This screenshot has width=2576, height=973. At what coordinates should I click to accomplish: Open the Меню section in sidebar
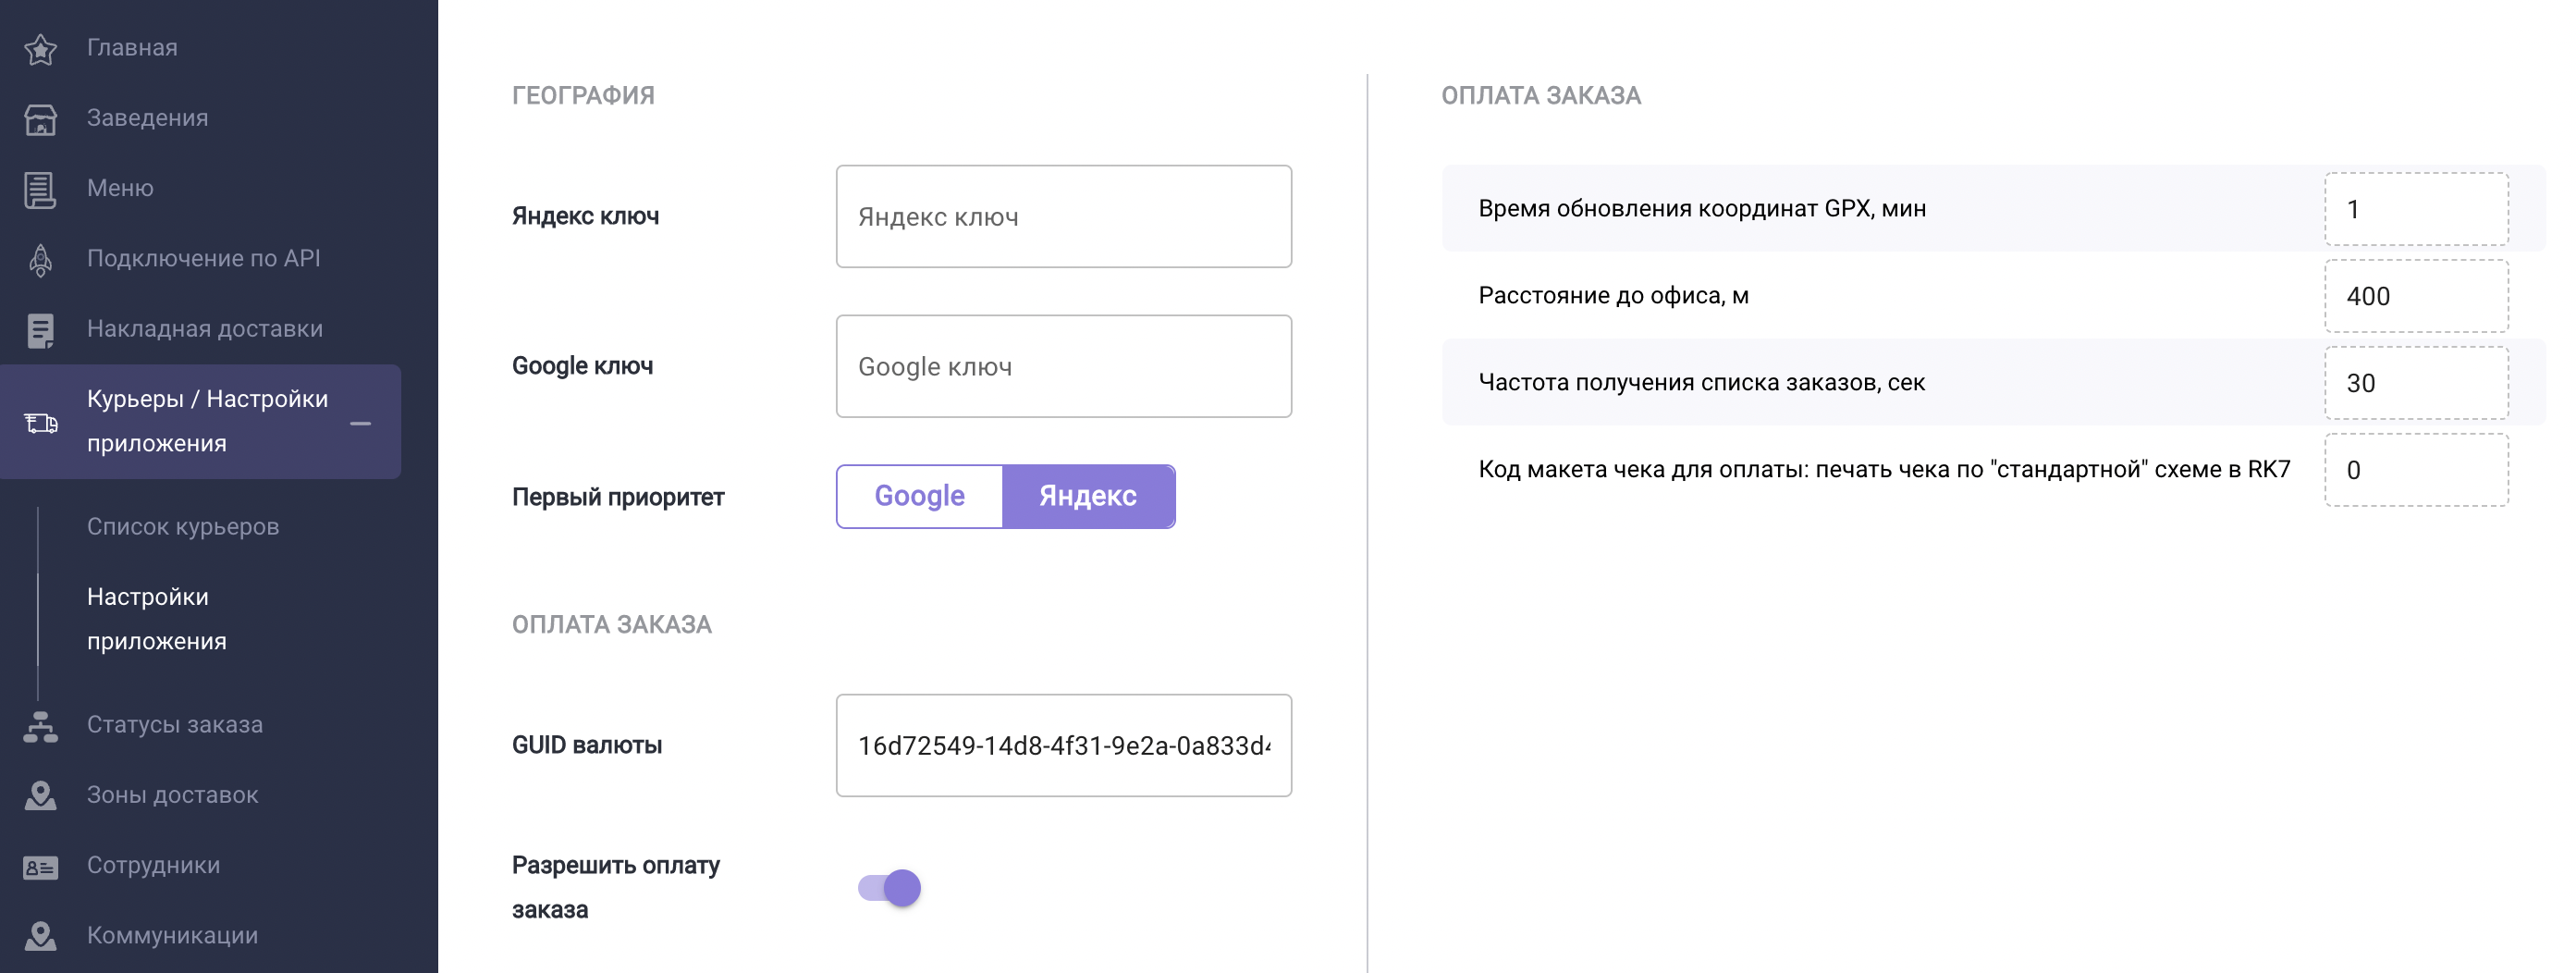coord(120,187)
